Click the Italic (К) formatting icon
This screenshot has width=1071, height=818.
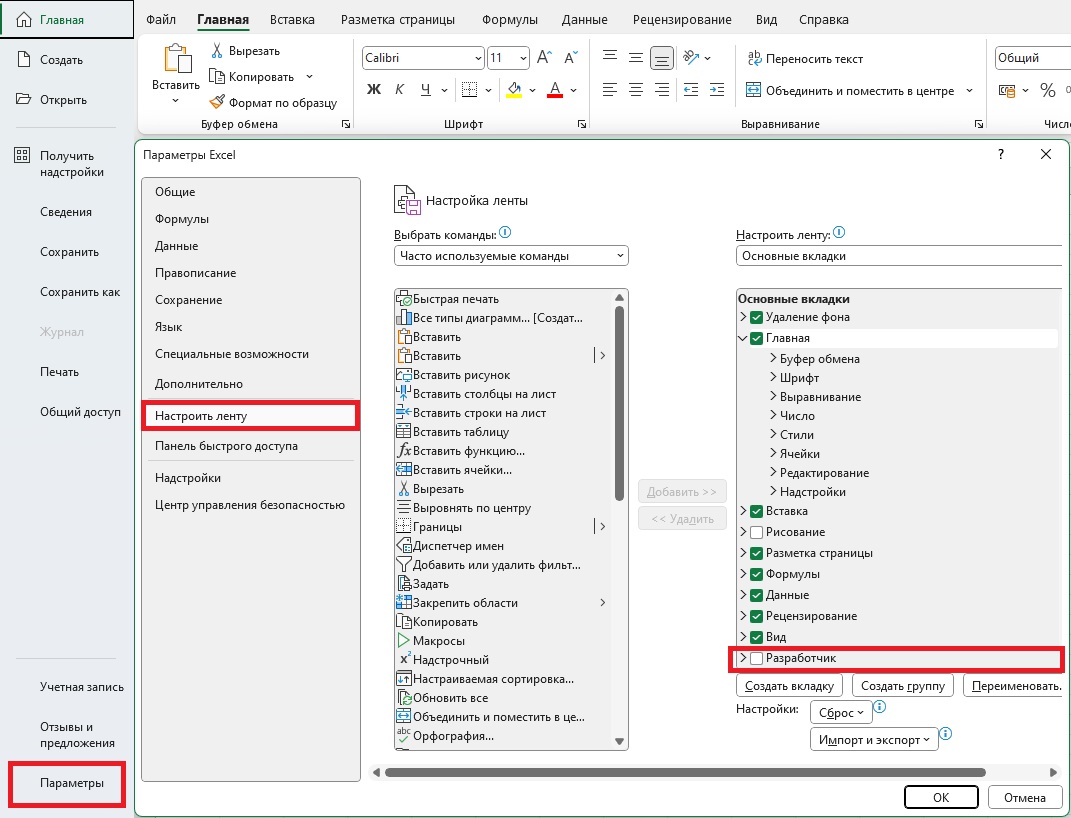click(400, 90)
